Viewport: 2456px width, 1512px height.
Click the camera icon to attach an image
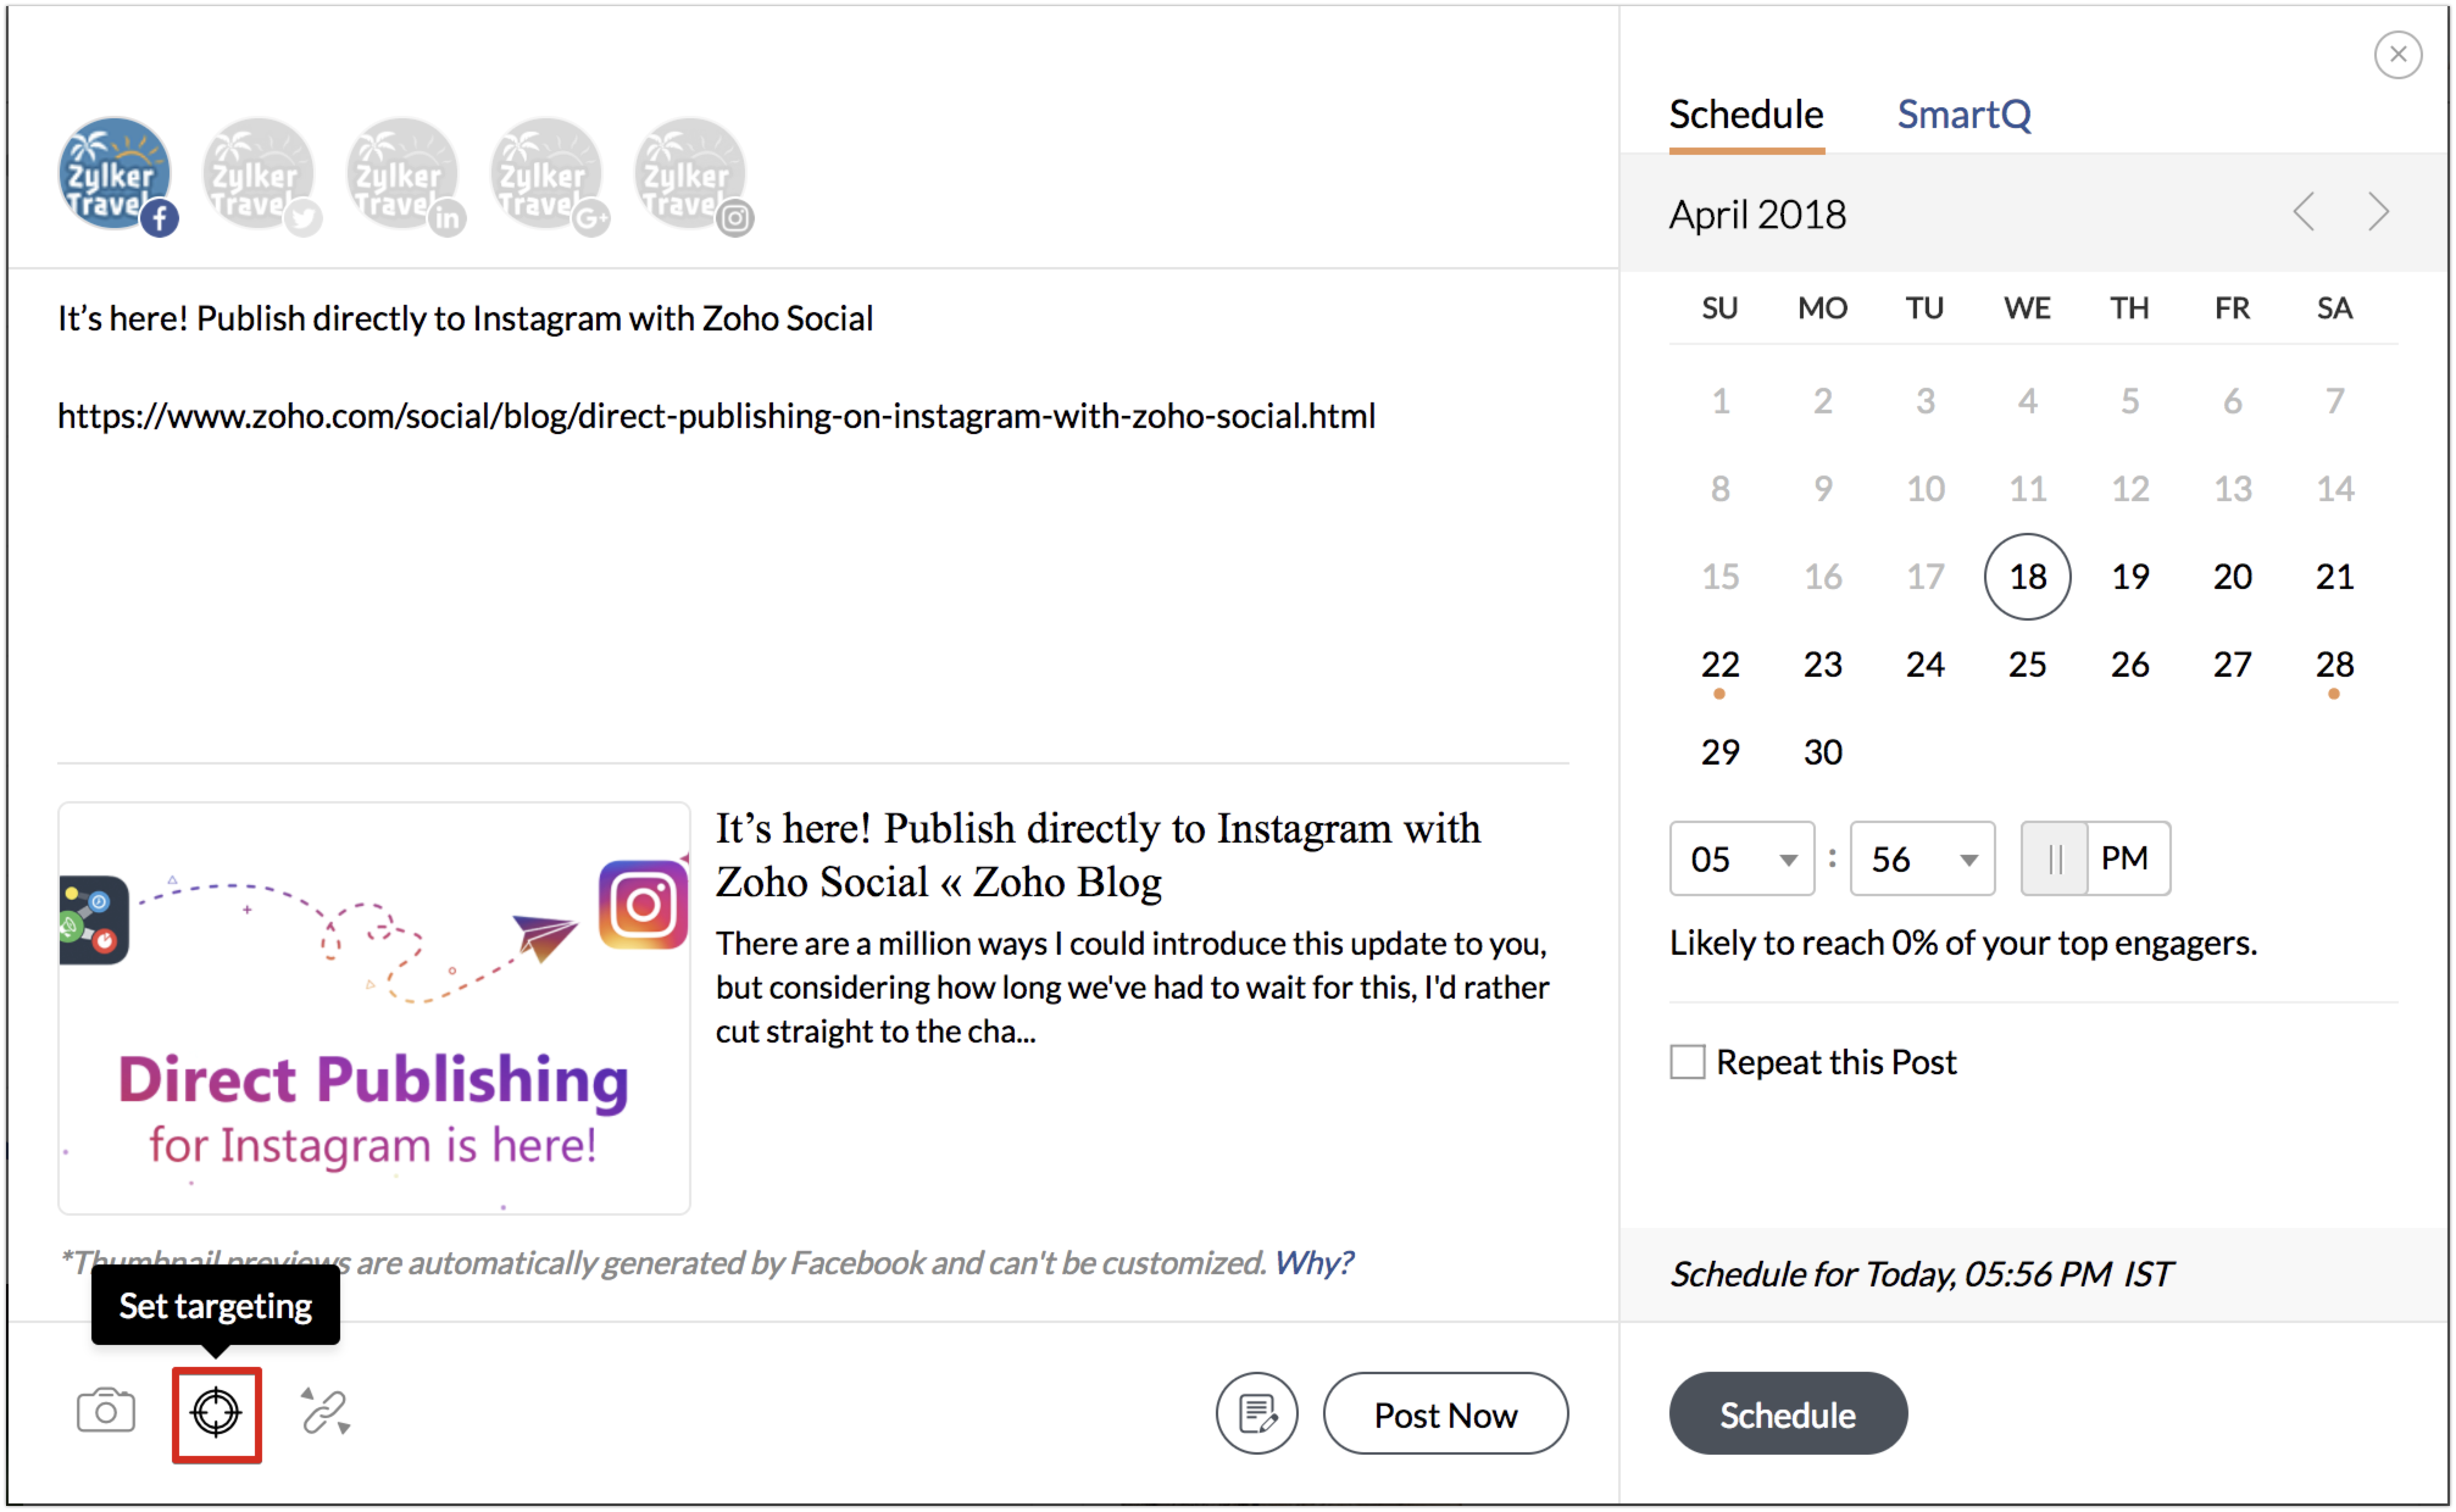coord(106,1412)
